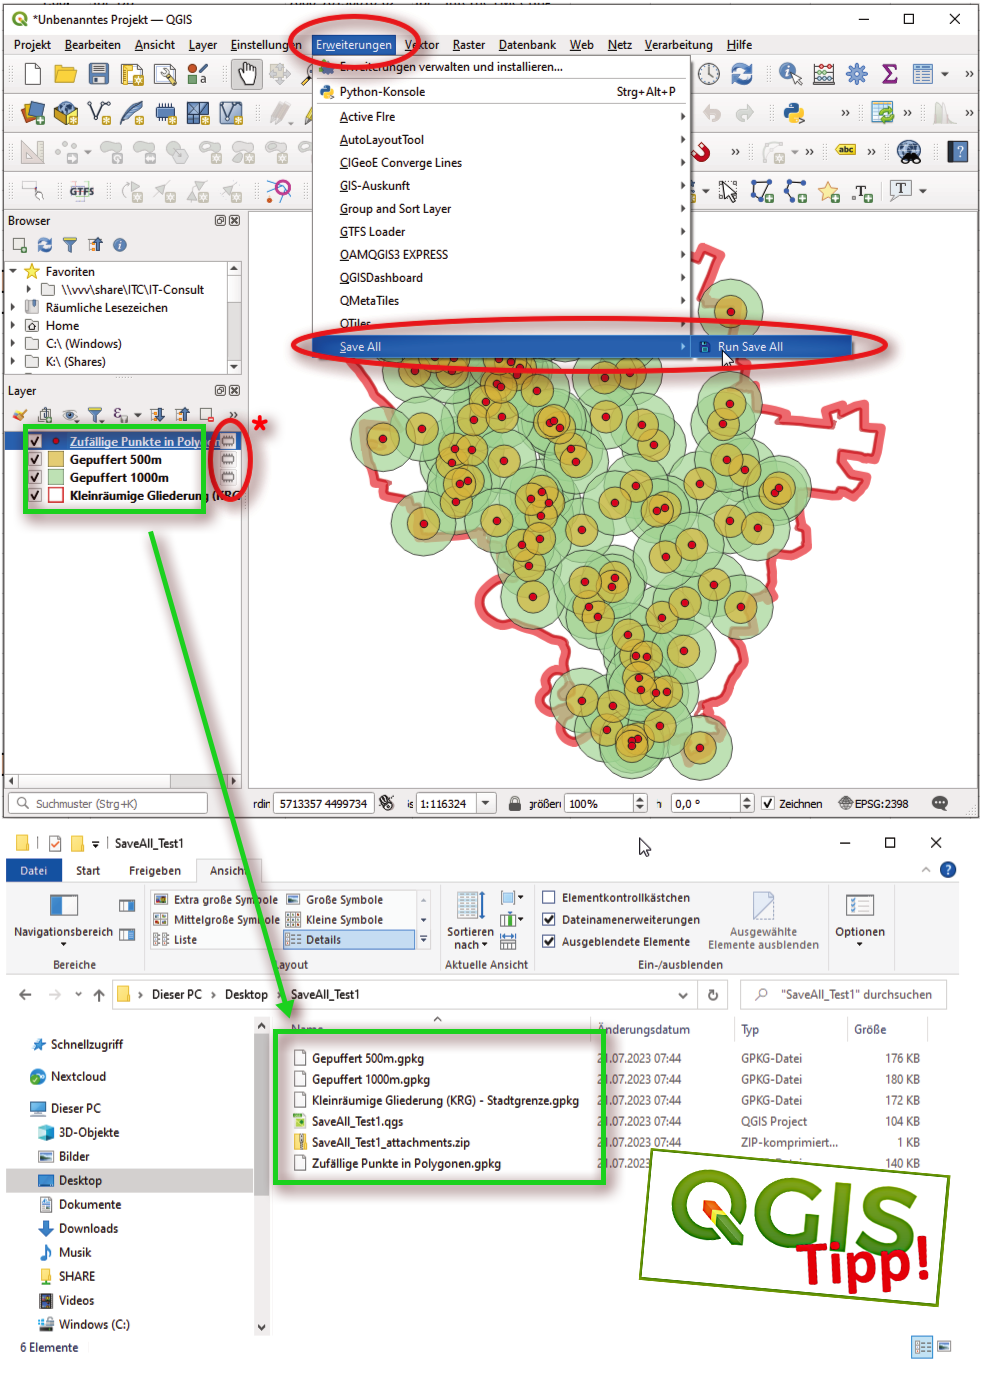
Task: Open Layer Styling paintbrush icon
Action: click(20, 415)
